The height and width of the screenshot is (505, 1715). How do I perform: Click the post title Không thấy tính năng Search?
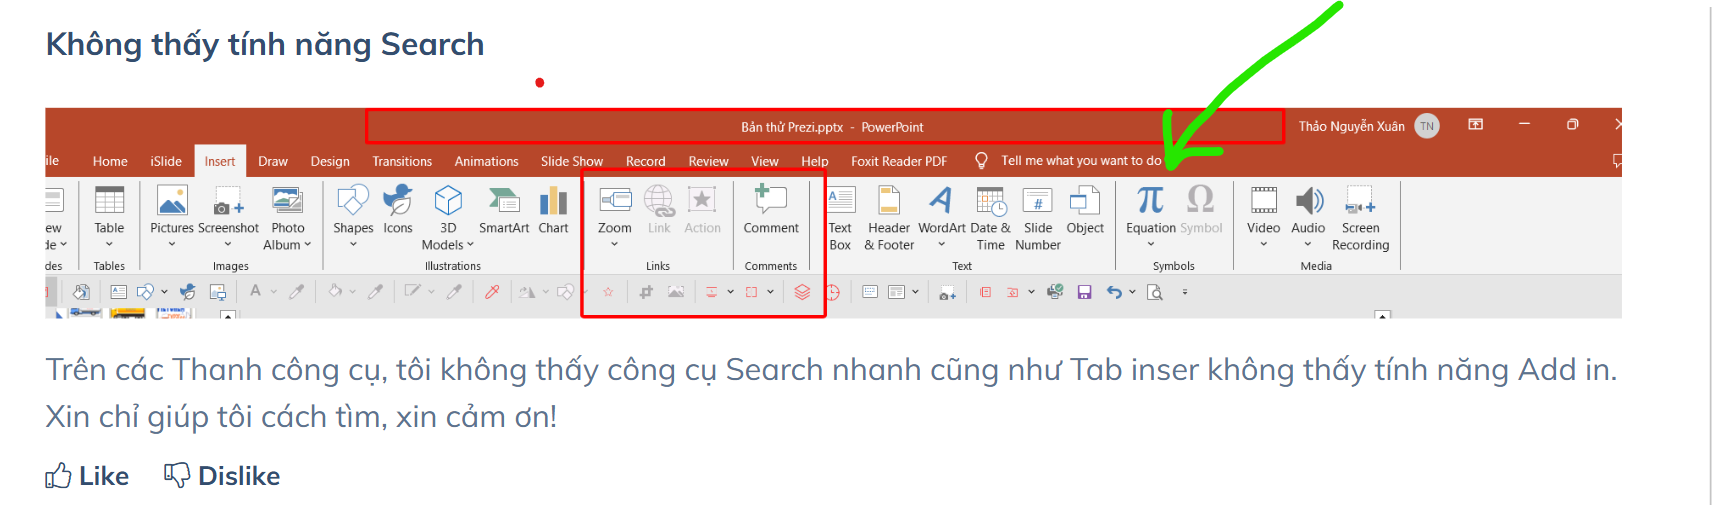(x=265, y=44)
